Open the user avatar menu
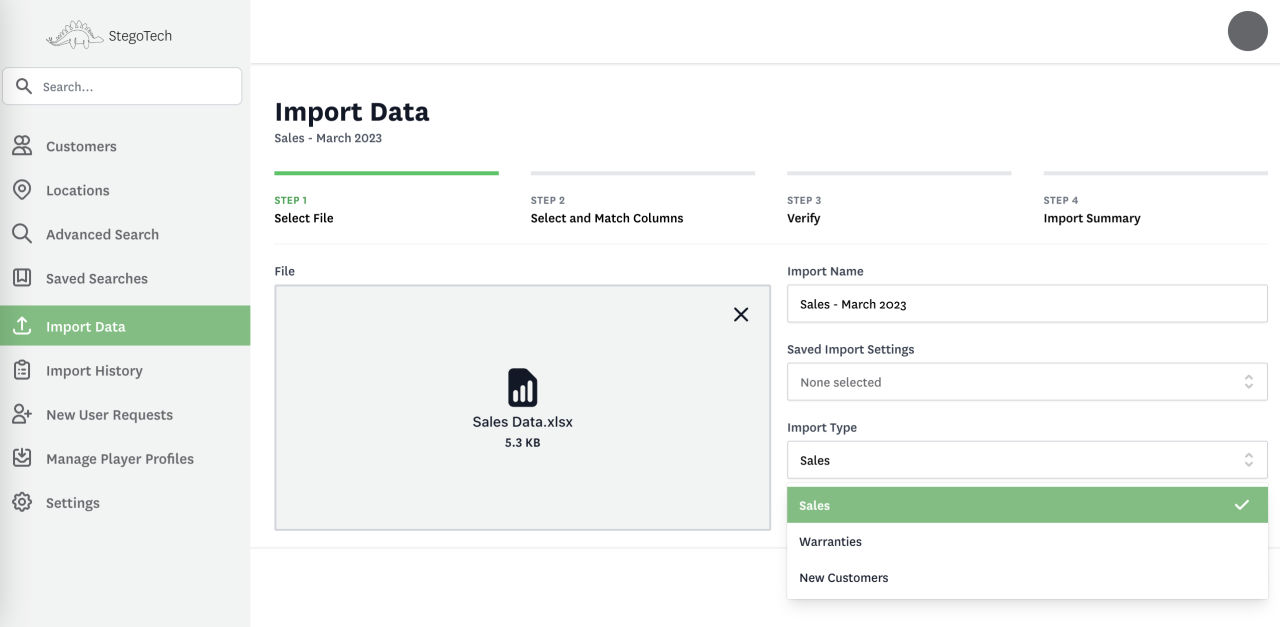The height and width of the screenshot is (627, 1280). 1248,31
